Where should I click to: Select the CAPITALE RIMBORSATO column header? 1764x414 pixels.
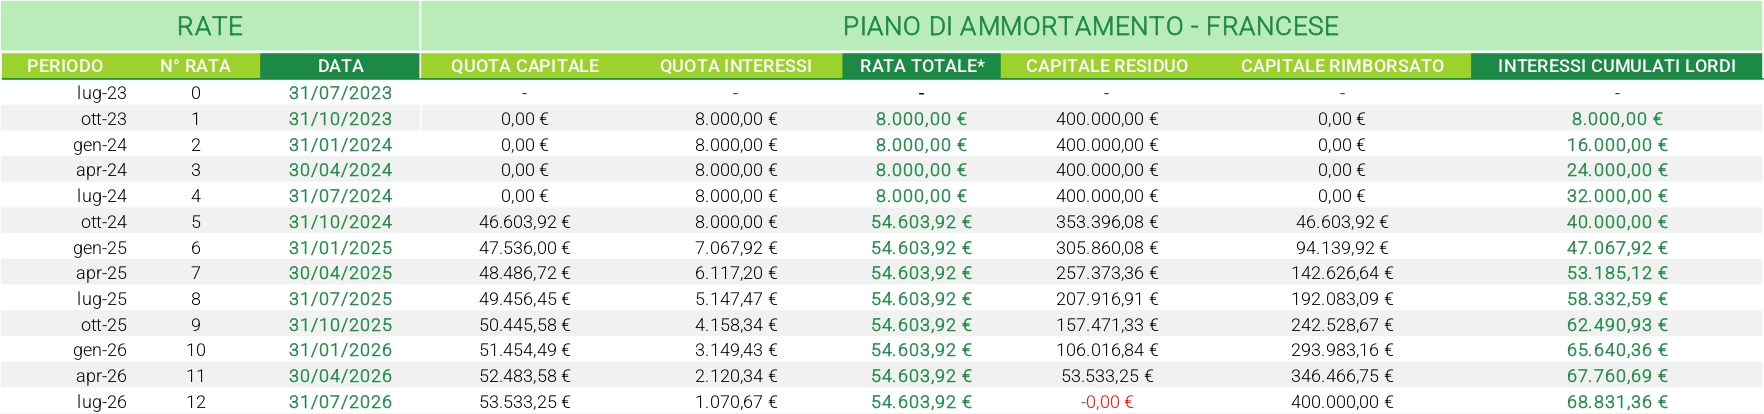1342,66
